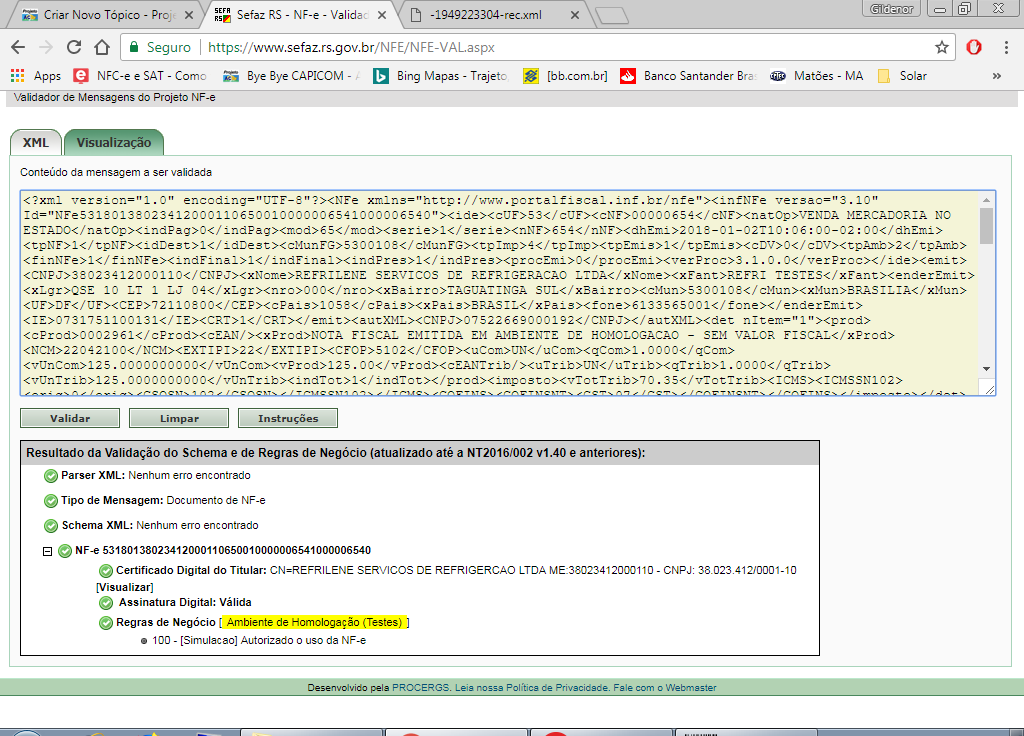Viewport: 1024px width, 736px height.
Task: Click the XML text area scrollbar thumb
Action: pos(986,225)
